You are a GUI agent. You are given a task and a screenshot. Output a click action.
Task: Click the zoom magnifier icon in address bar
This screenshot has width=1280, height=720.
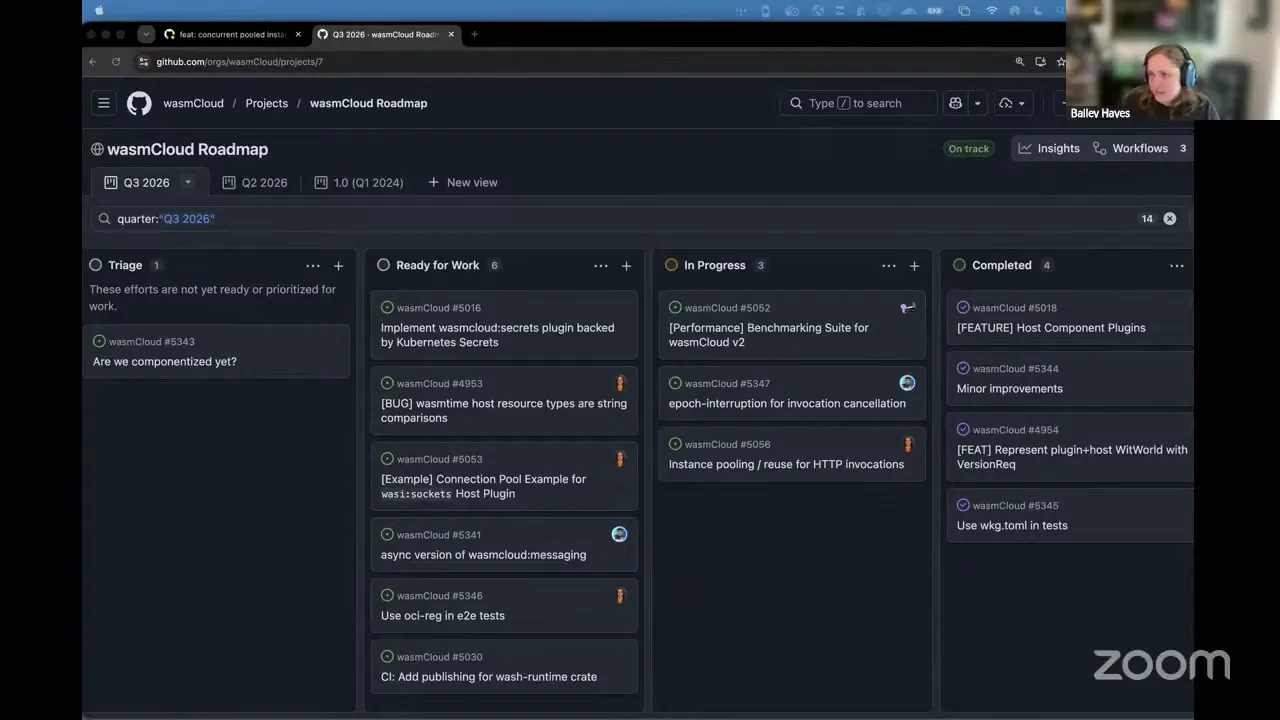click(x=1020, y=61)
